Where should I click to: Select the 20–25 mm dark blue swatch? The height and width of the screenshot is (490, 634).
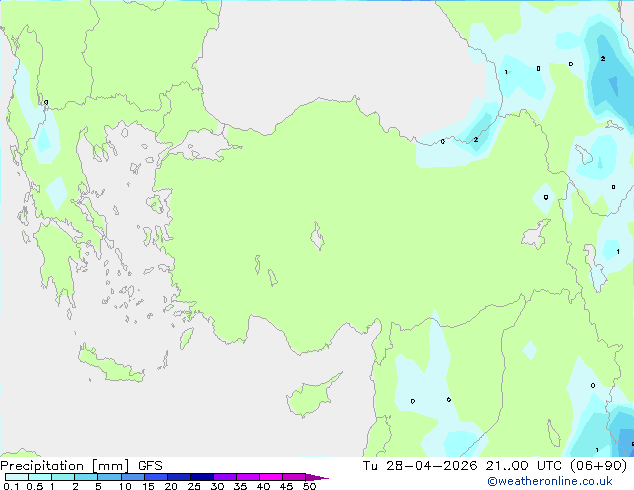click(178, 477)
